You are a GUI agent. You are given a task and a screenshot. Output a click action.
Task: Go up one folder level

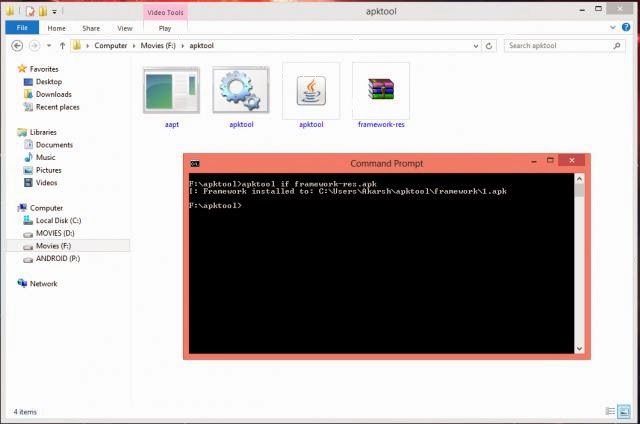click(x=62, y=46)
